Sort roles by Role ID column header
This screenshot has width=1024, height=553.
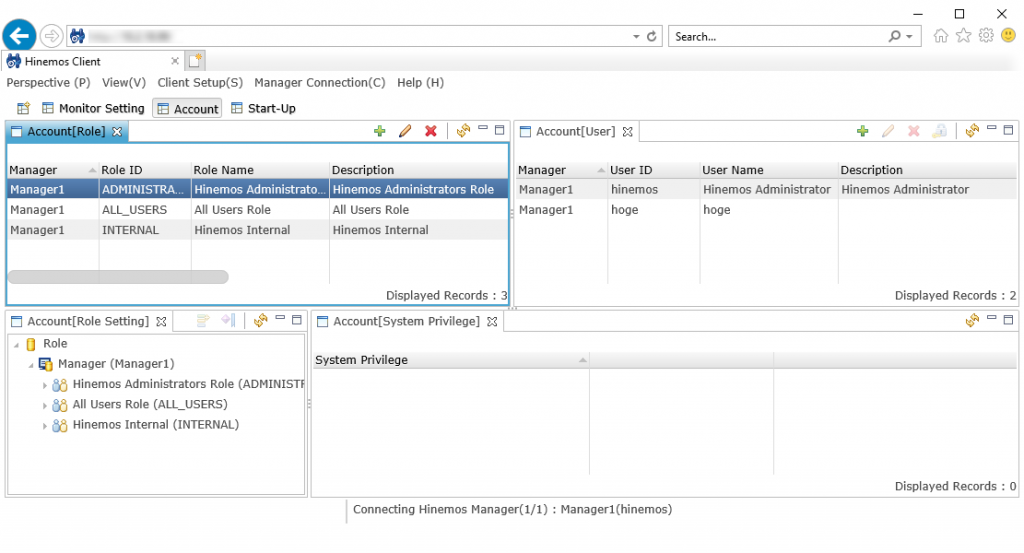tap(145, 170)
